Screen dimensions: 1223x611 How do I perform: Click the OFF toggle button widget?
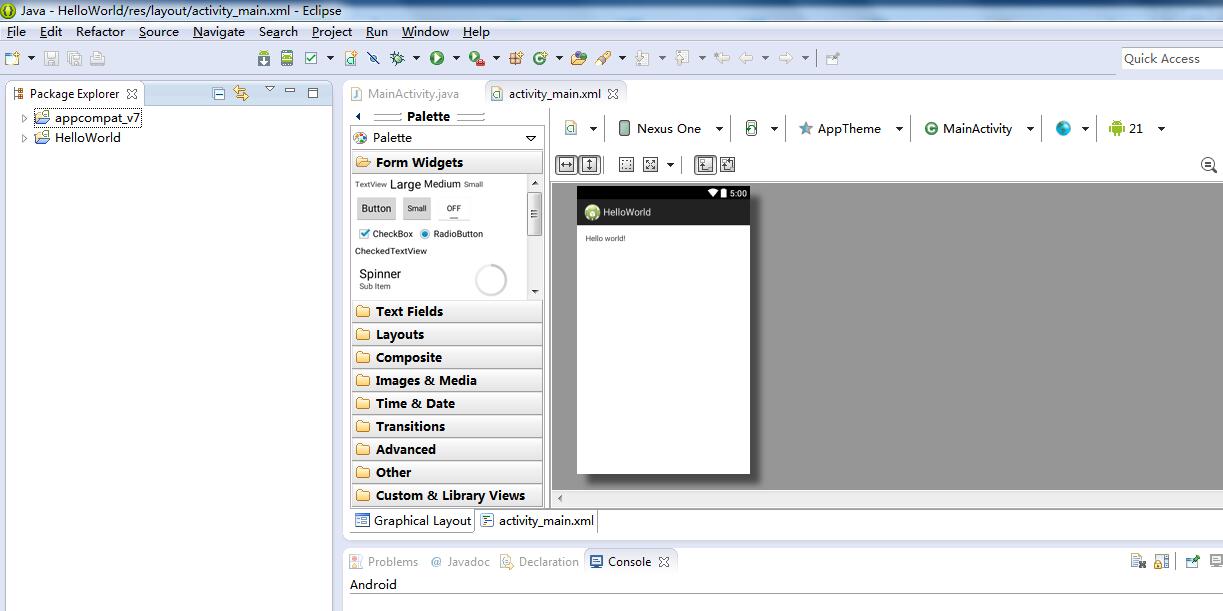click(453, 208)
